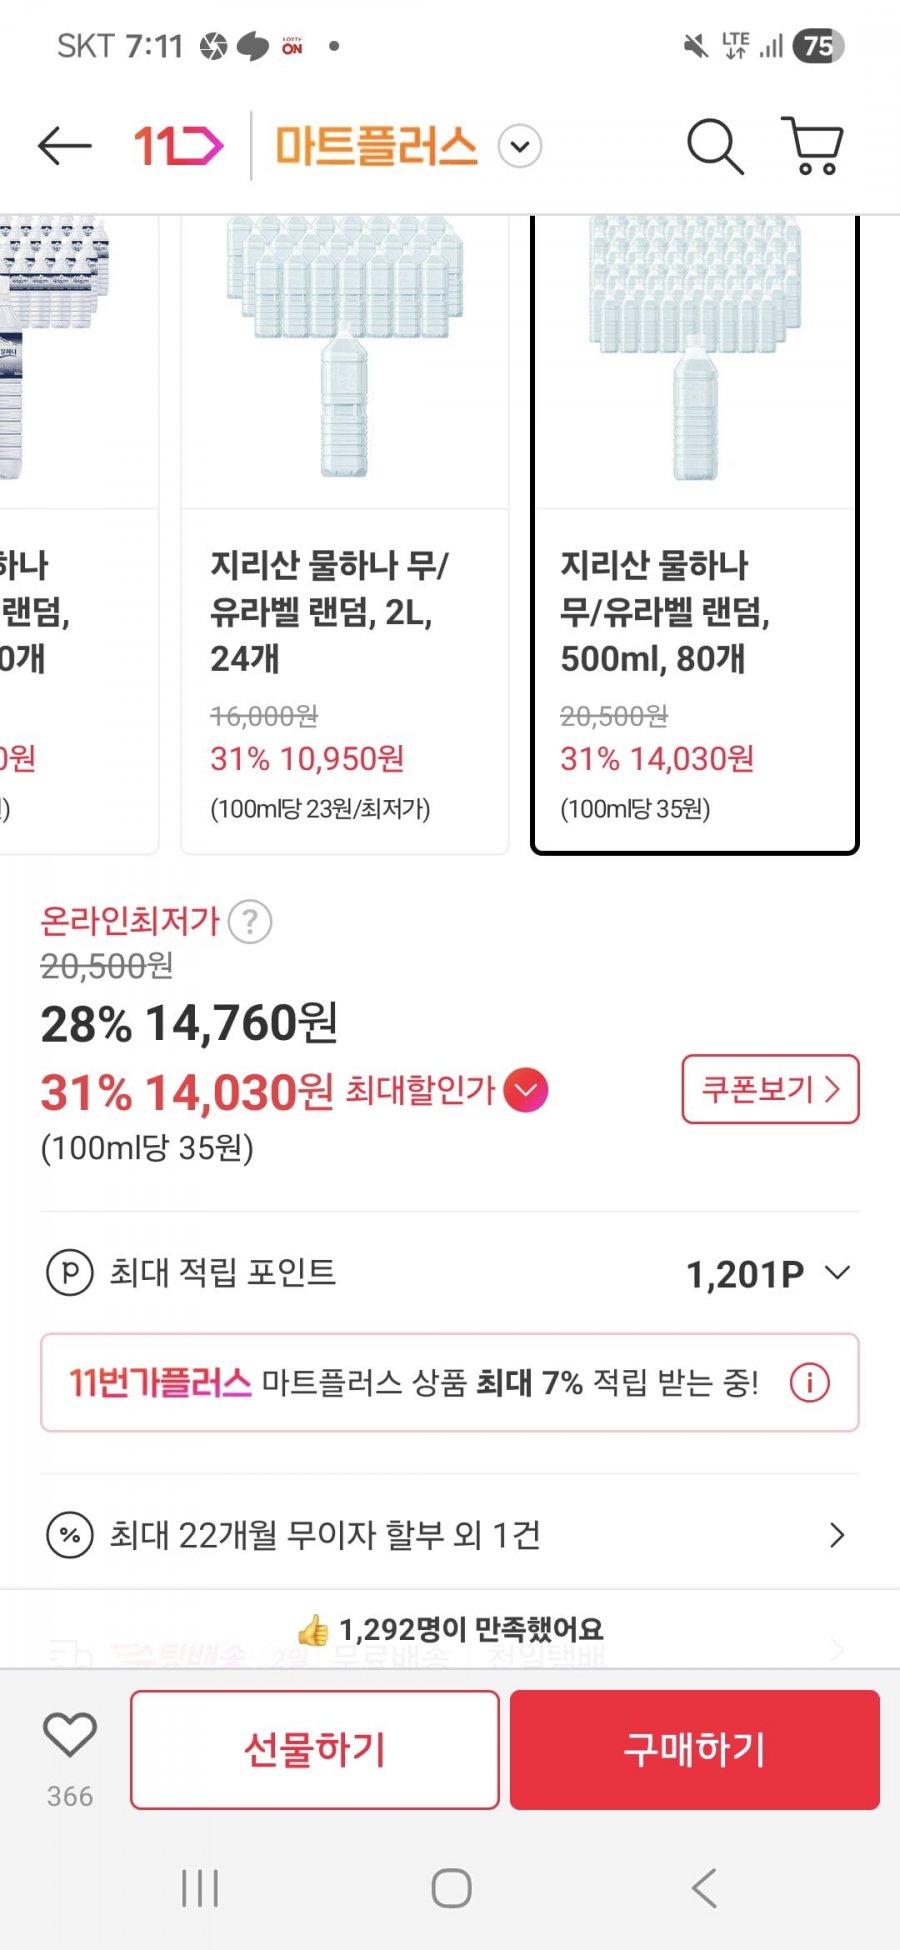Select the 2L, 24개 product option card
The width and height of the screenshot is (900, 1950).
click(345, 535)
